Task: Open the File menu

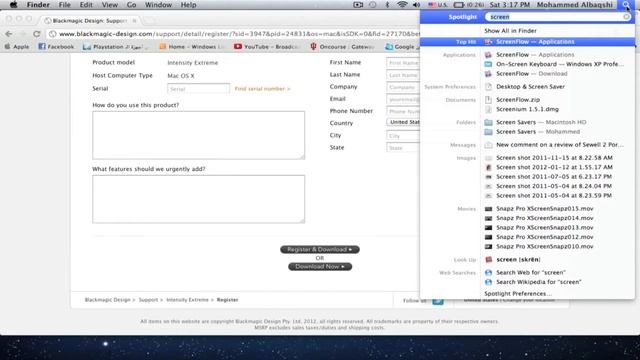Action: [x=64, y=5]
